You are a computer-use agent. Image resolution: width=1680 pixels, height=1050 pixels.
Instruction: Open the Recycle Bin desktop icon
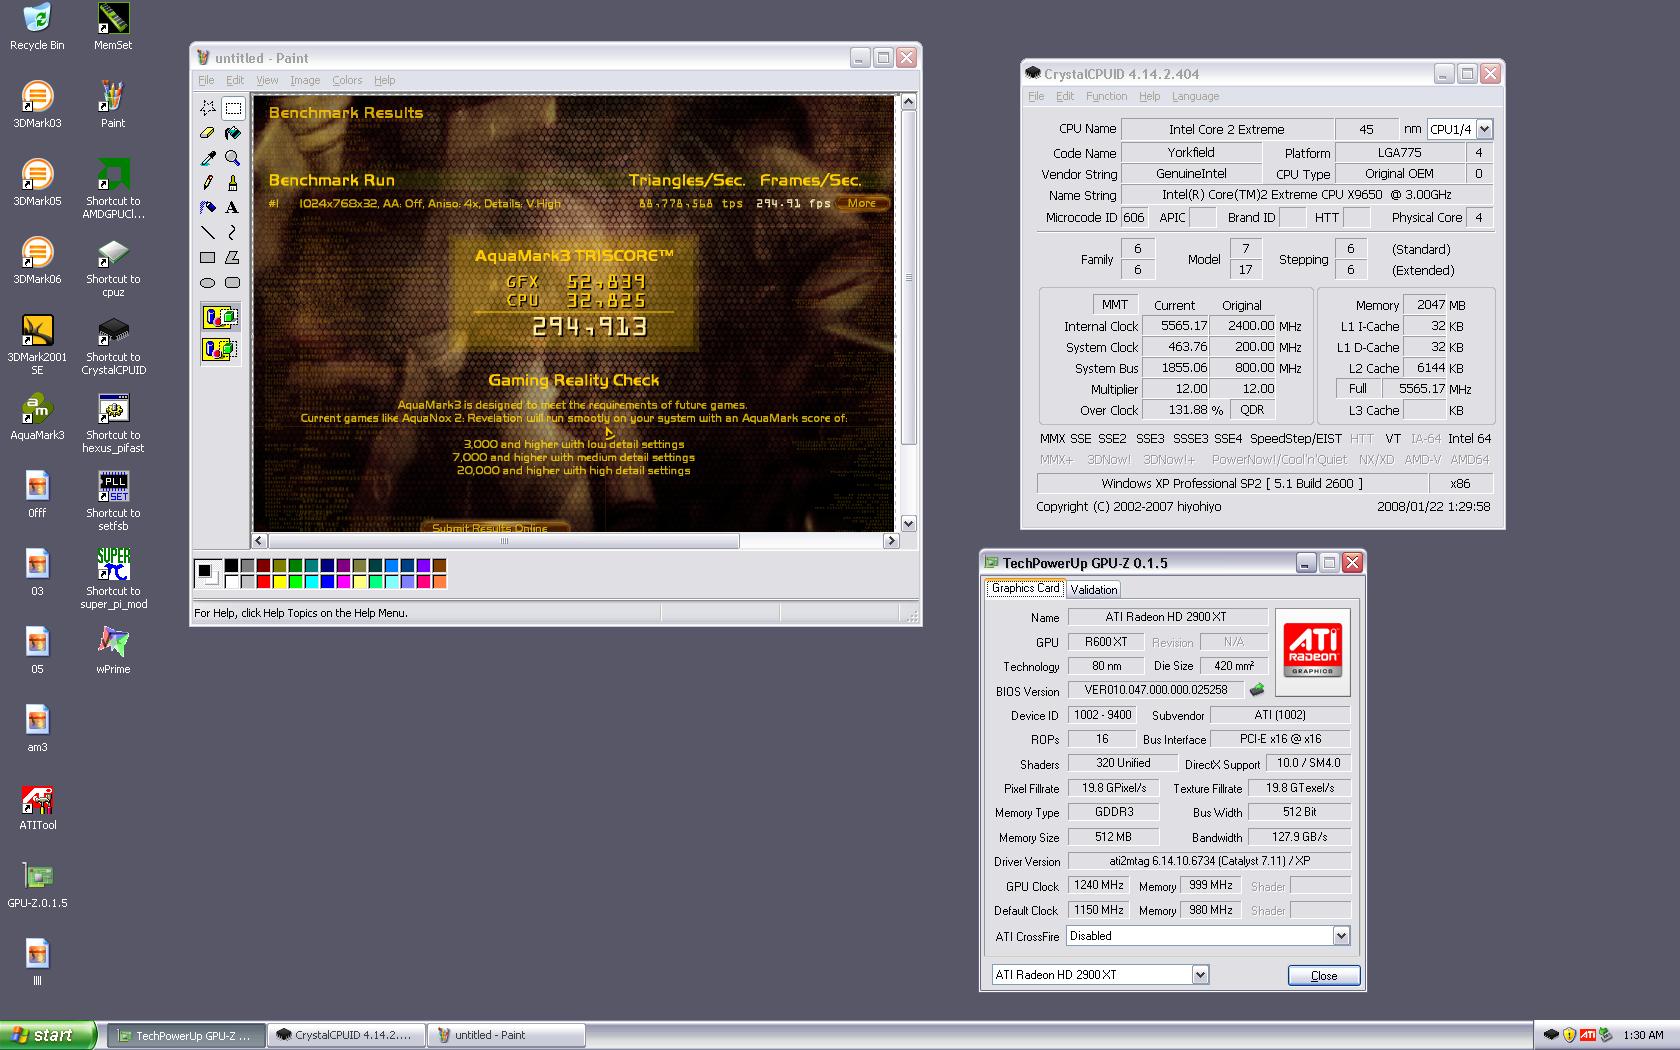(x=37, y=27)
